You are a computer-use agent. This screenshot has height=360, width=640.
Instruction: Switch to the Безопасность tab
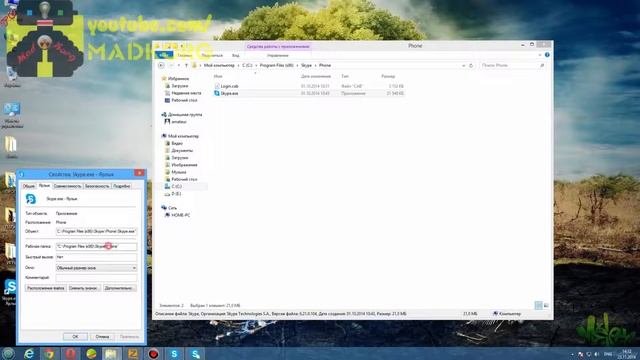97,186
